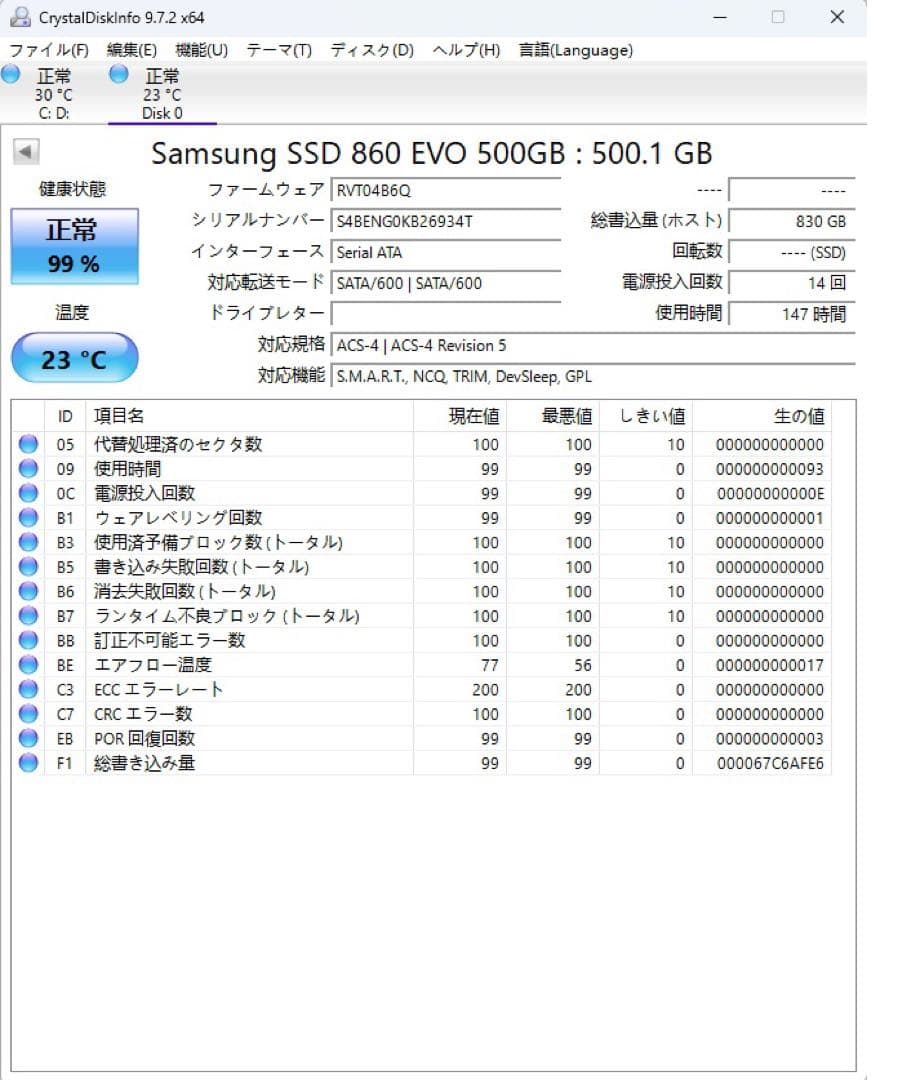Click the features field with S.M.A.R.T., NCQ, TRIM

coord(593,377)
